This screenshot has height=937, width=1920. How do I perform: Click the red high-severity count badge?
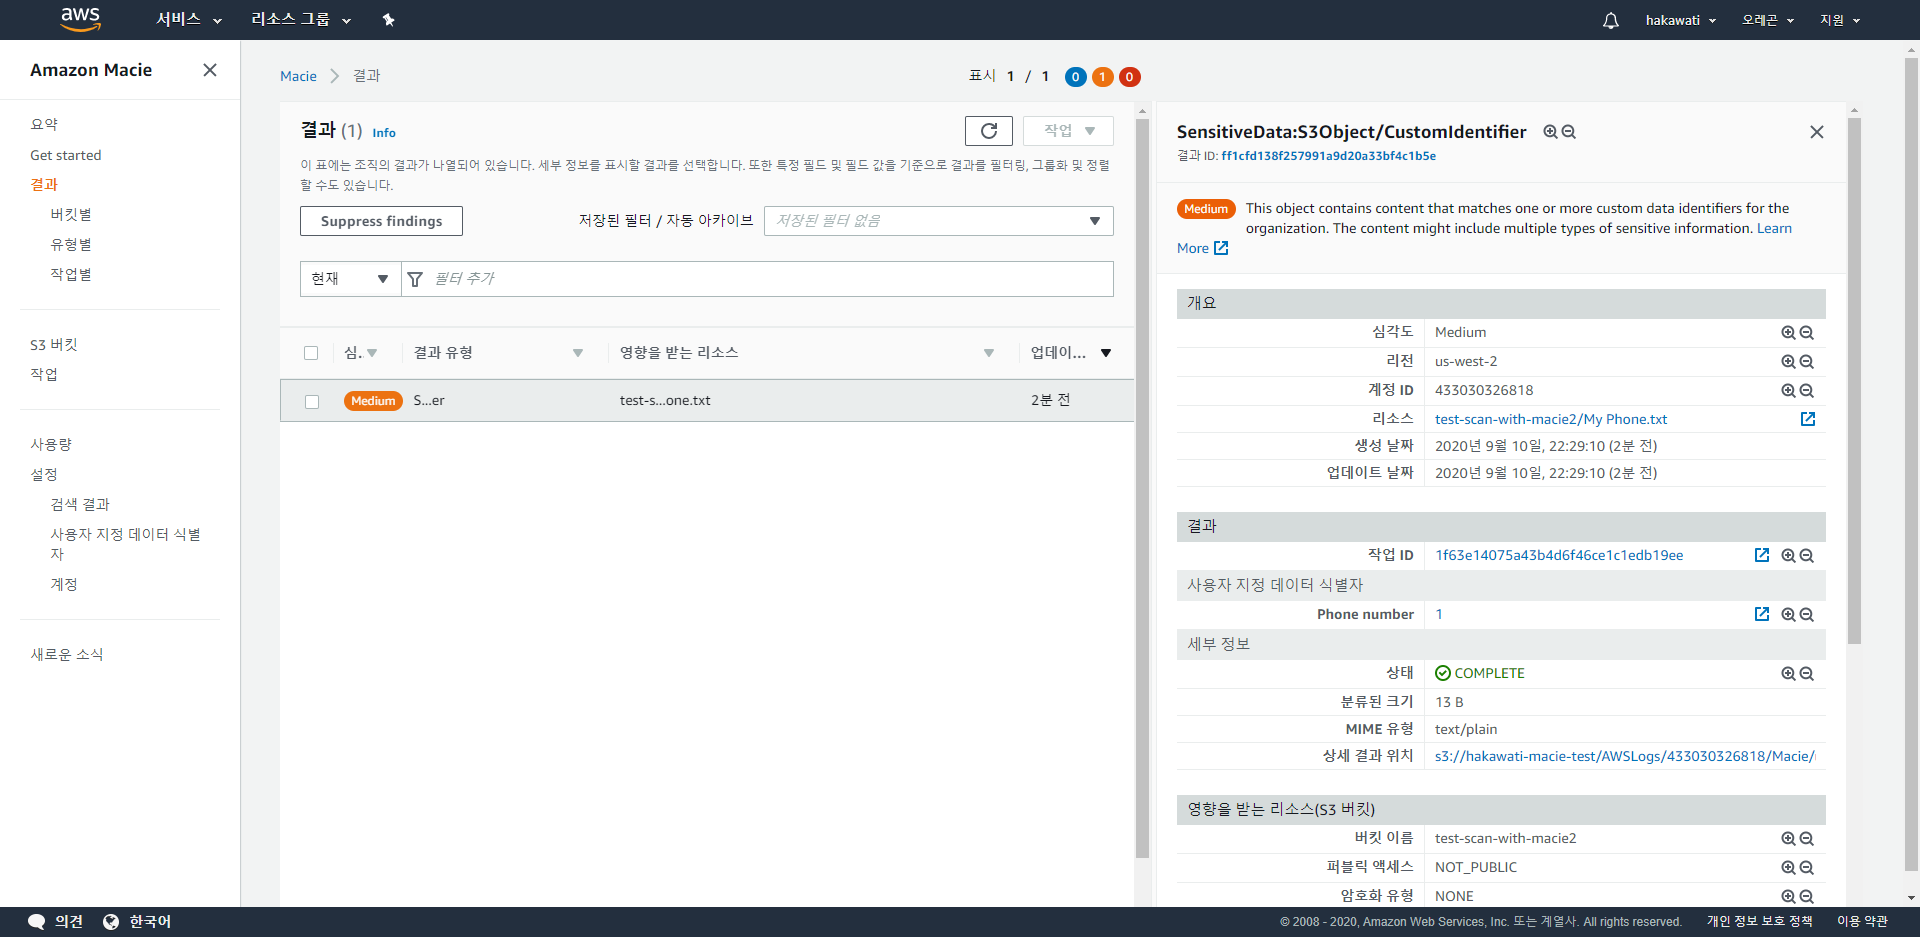tap(1130, 77)
